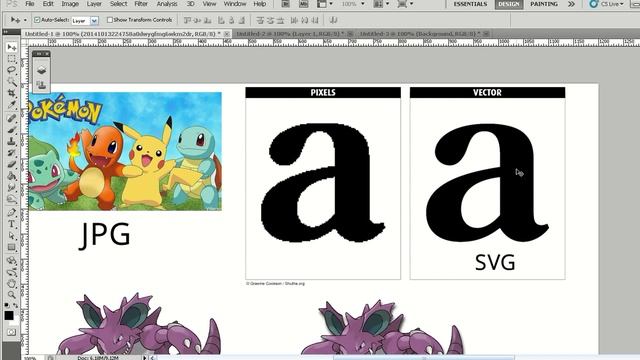Select the Lasso tool
This screenshot has height=360, width=640.
tap(11, 70)
